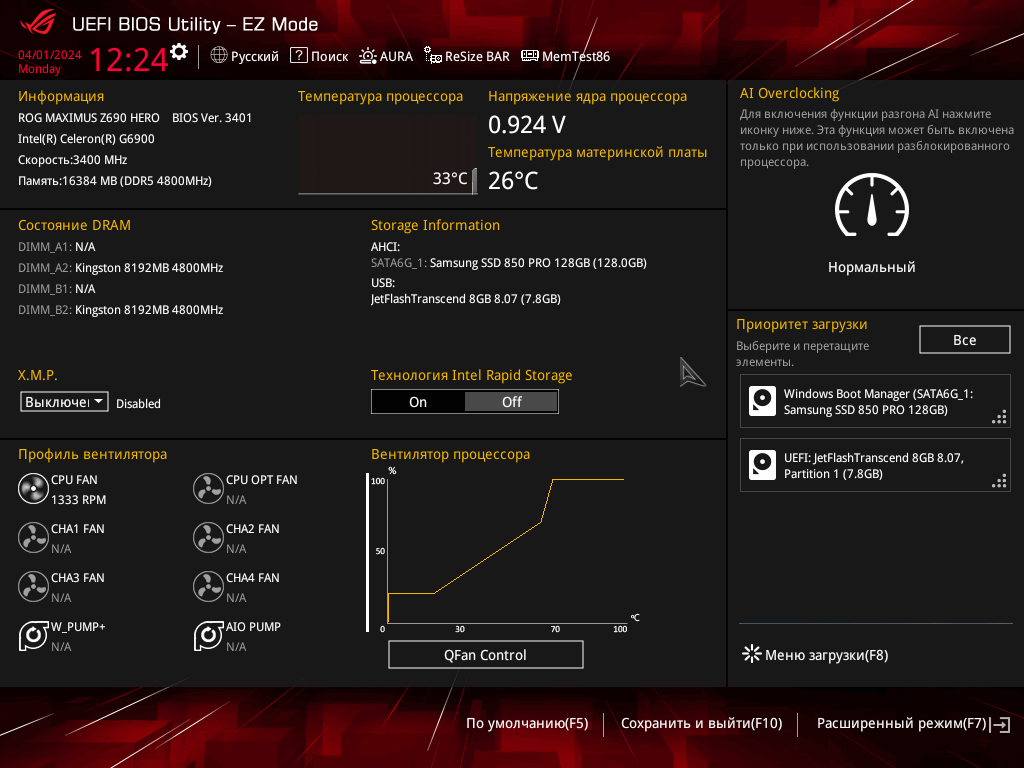Screen dimensions: 1024x768
Task: Click the search question mark icon
Action: click(298, 56)
